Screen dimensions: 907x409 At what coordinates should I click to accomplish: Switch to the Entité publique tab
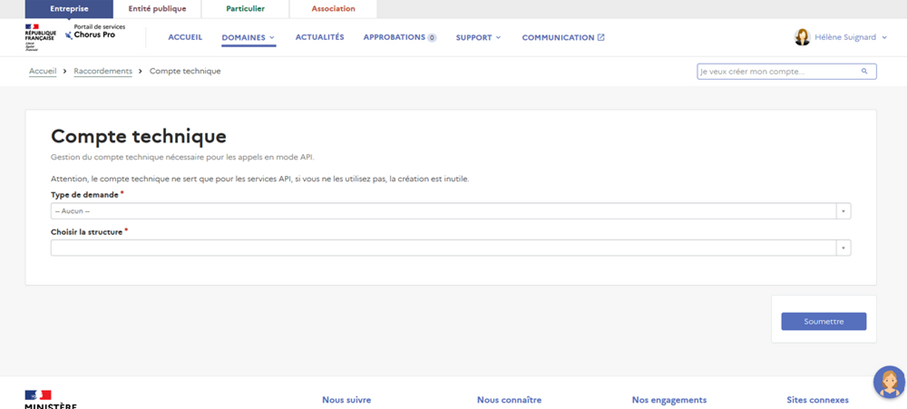pos(157,9)
